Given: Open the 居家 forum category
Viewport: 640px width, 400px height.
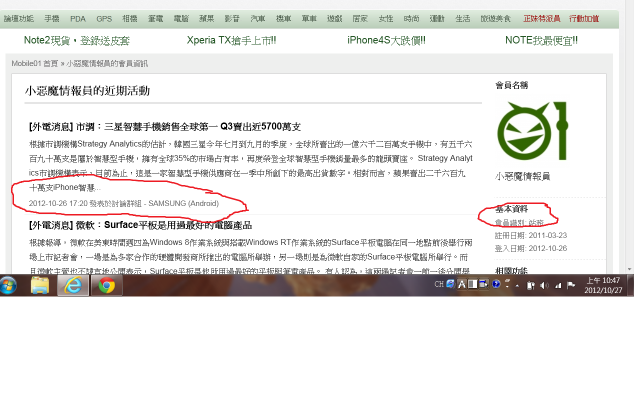Looking at the screenshot, I should click(x=360, y=19).
